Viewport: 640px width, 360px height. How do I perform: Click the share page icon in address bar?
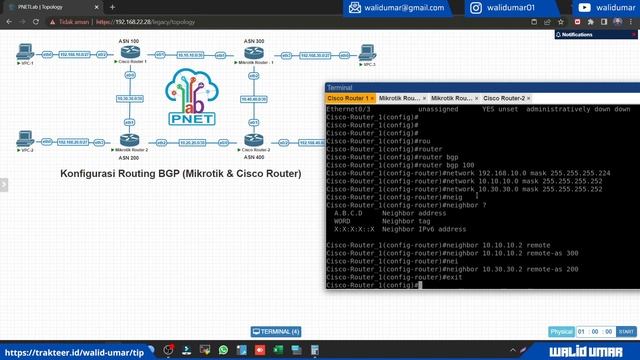coord(547,22)
